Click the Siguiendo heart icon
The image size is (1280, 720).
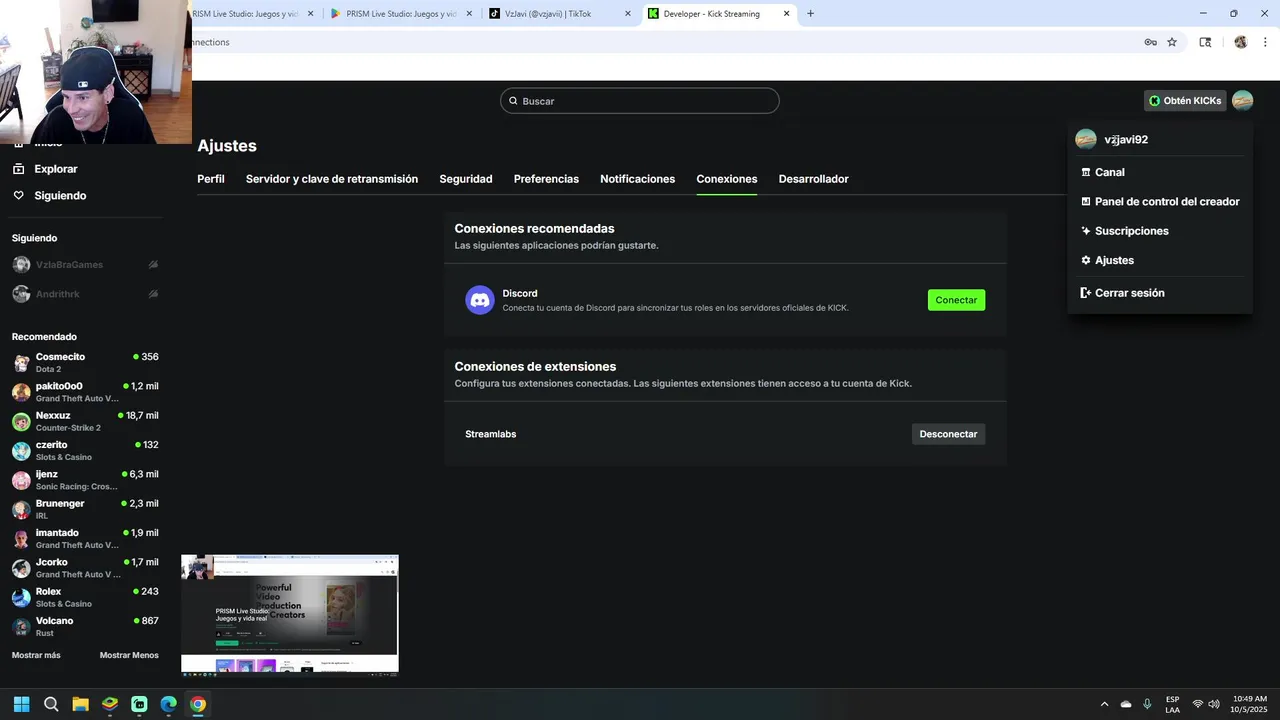(x=18, y=196)
